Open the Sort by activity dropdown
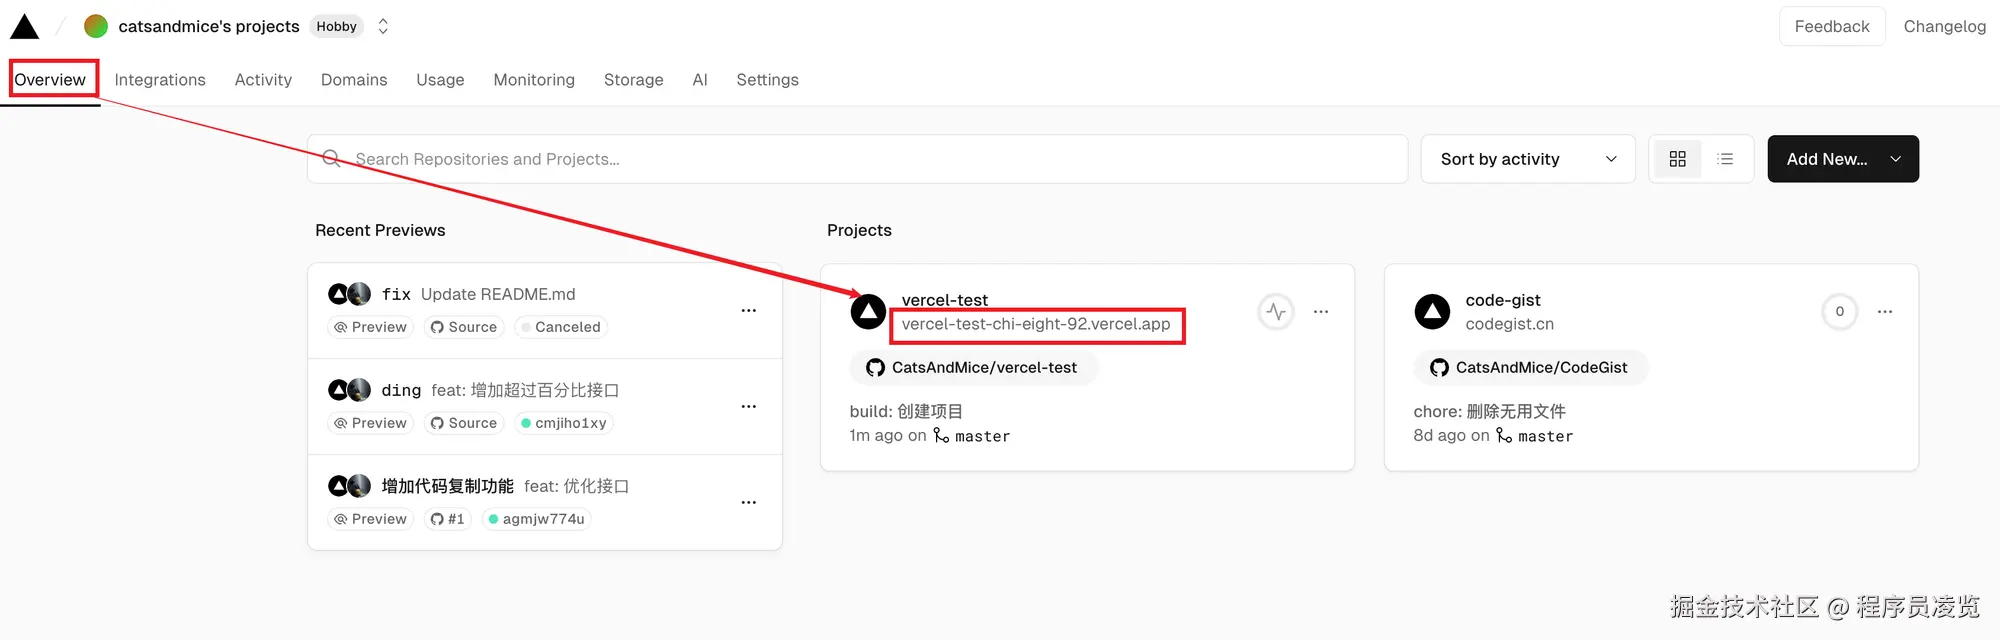The image size is (2000, 640). coord(1528,159)
